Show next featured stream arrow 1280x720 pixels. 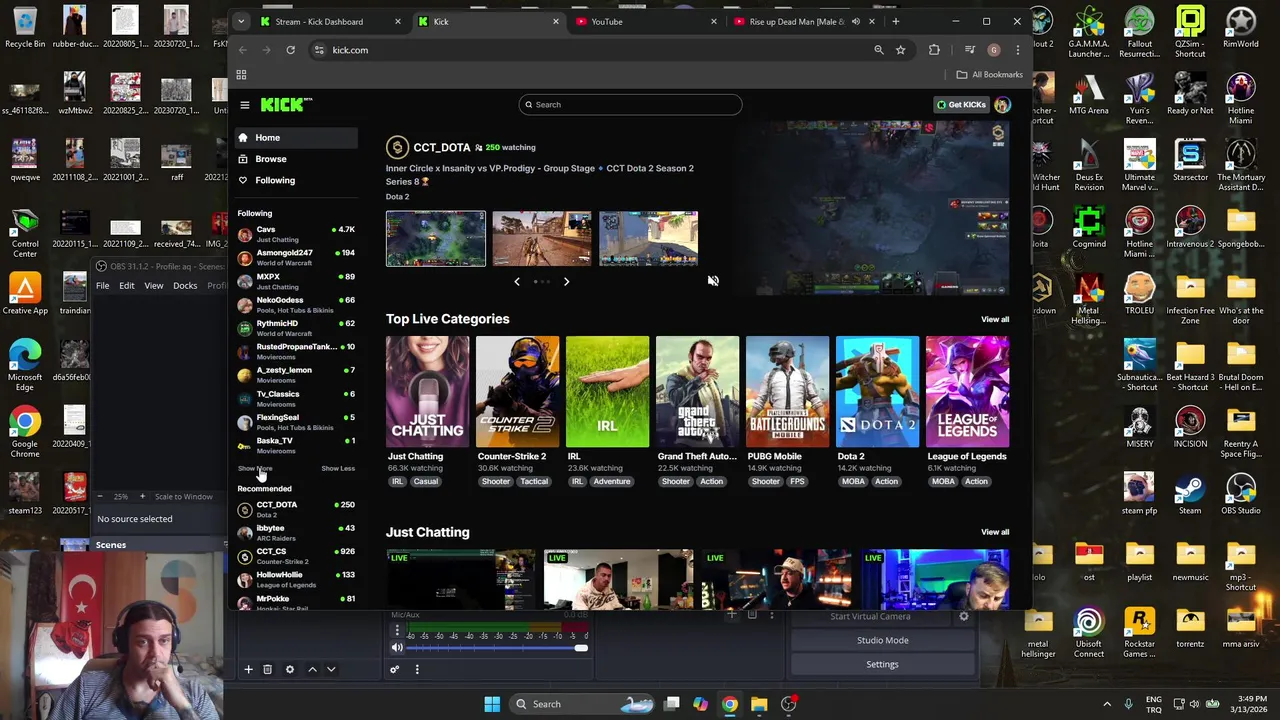[x=566, y=282]
